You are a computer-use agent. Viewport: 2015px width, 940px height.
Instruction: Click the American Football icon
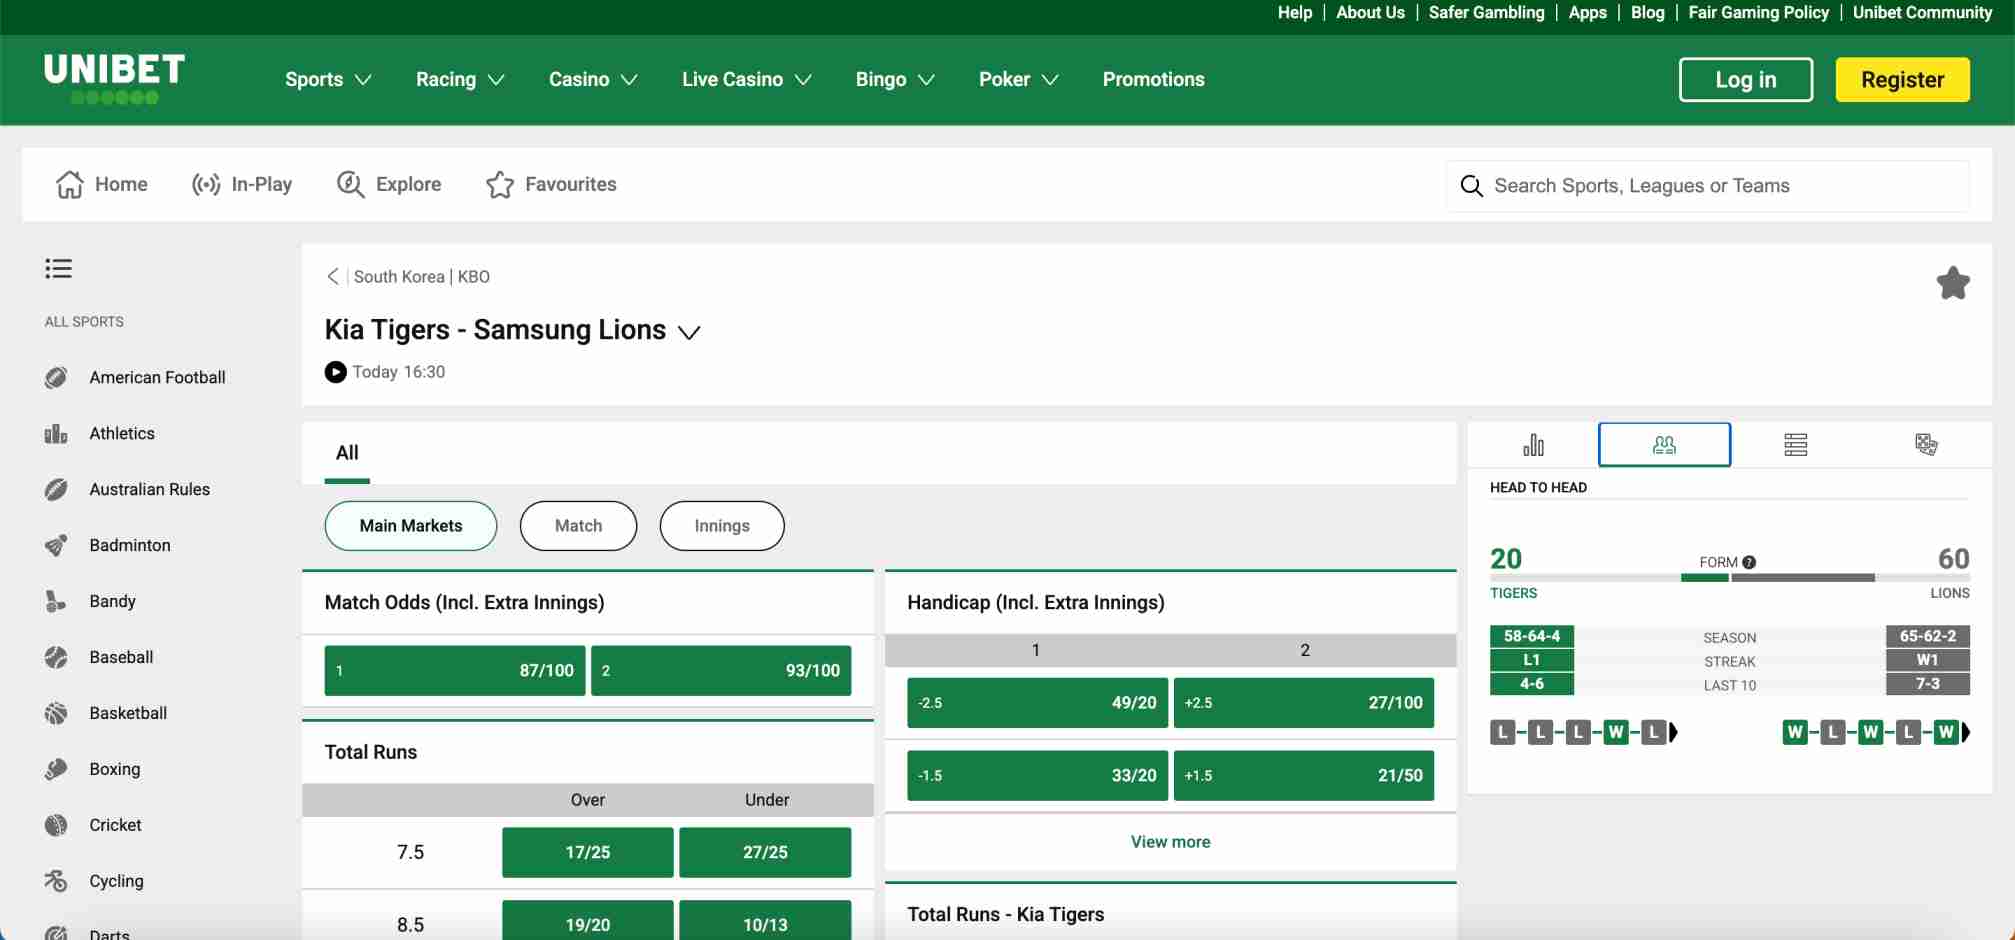(56, 377)
